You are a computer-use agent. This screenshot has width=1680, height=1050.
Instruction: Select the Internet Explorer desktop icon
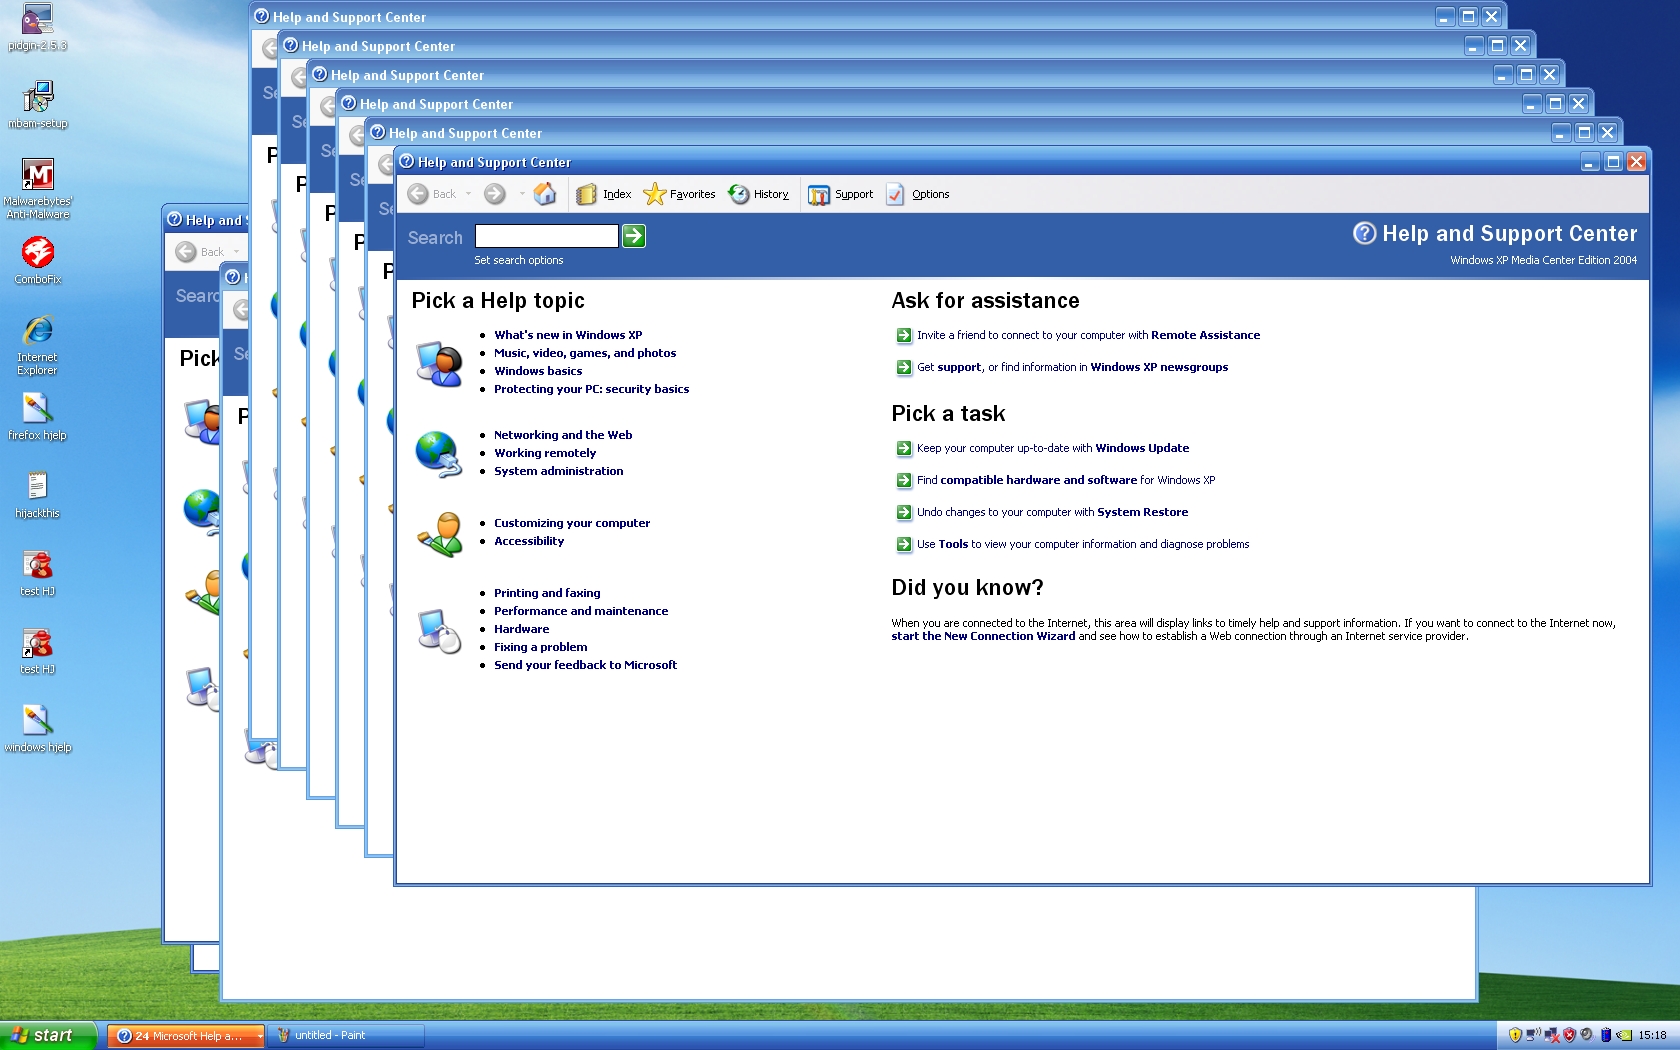tap(37, 345)
